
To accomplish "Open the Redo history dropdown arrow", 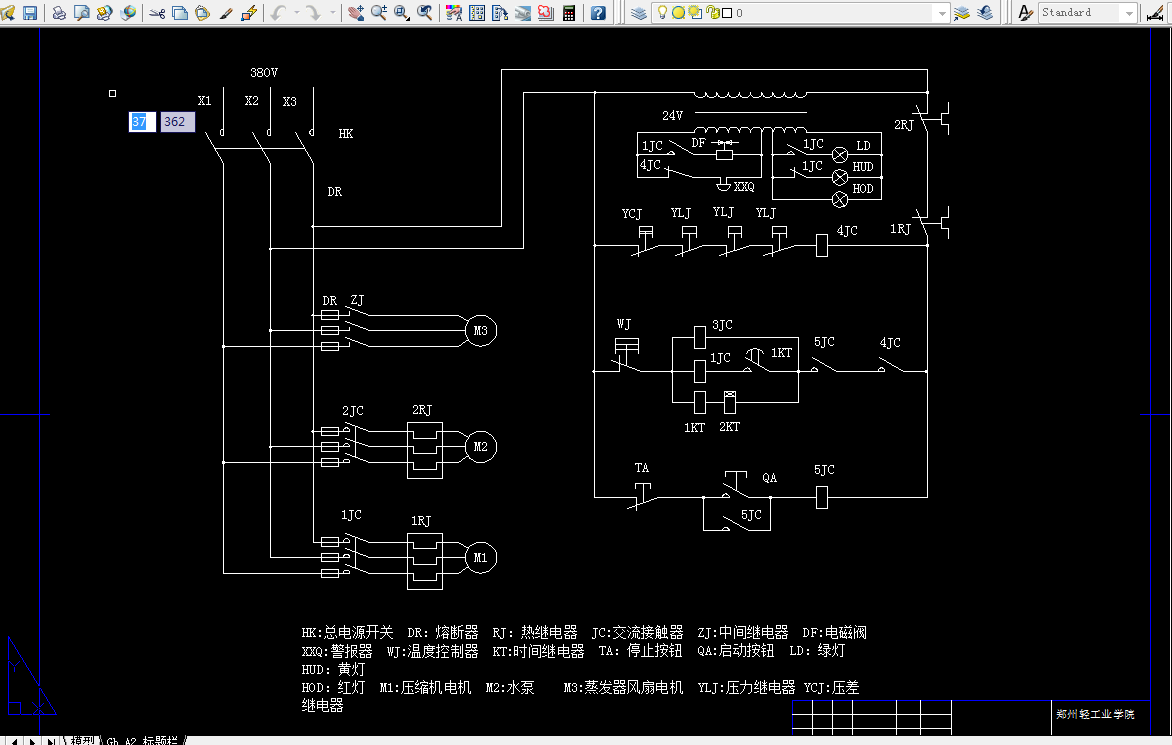I will (333, 13).
